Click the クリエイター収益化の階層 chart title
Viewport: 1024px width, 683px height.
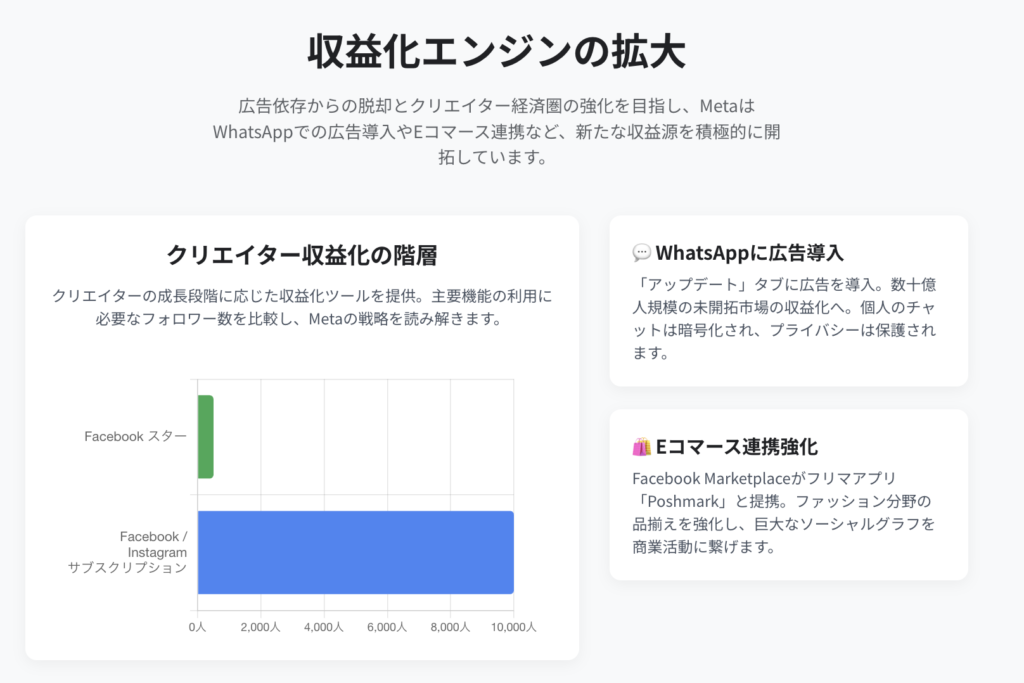[302, 255]
